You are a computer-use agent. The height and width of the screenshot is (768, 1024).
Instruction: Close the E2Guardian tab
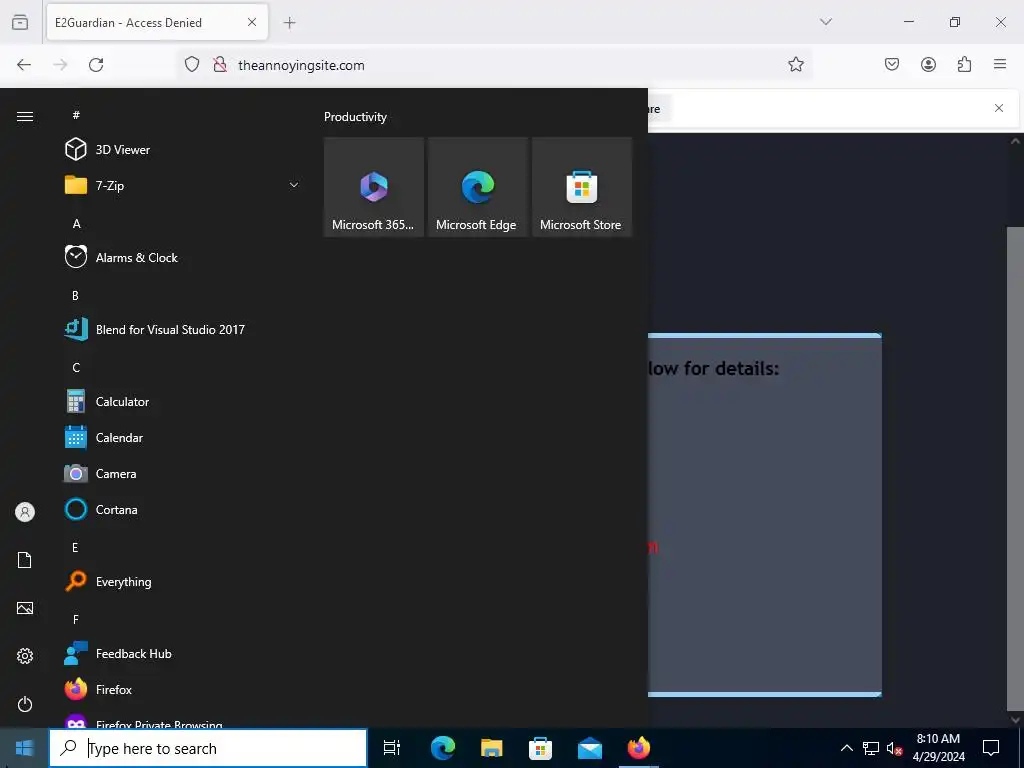tap(252, 22)
